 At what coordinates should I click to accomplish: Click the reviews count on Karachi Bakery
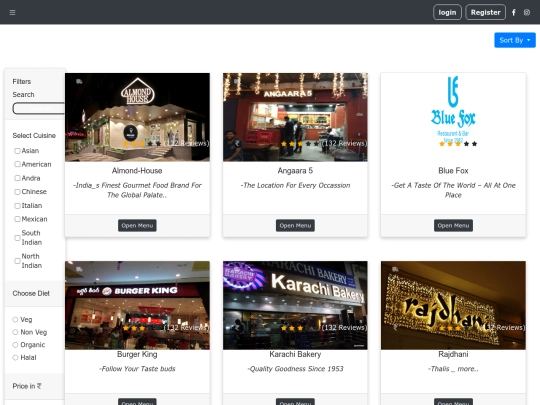344,328
